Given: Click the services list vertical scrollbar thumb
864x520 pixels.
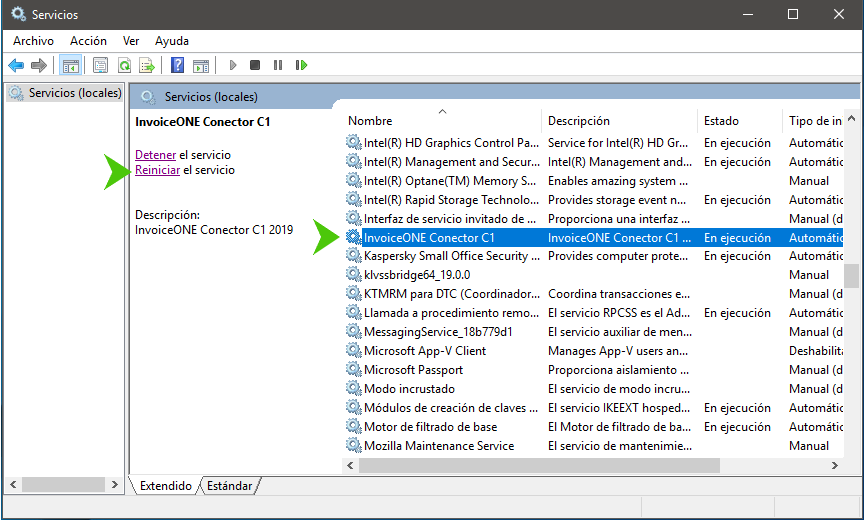Looking at the screenshot, I should tap(851, 276).
